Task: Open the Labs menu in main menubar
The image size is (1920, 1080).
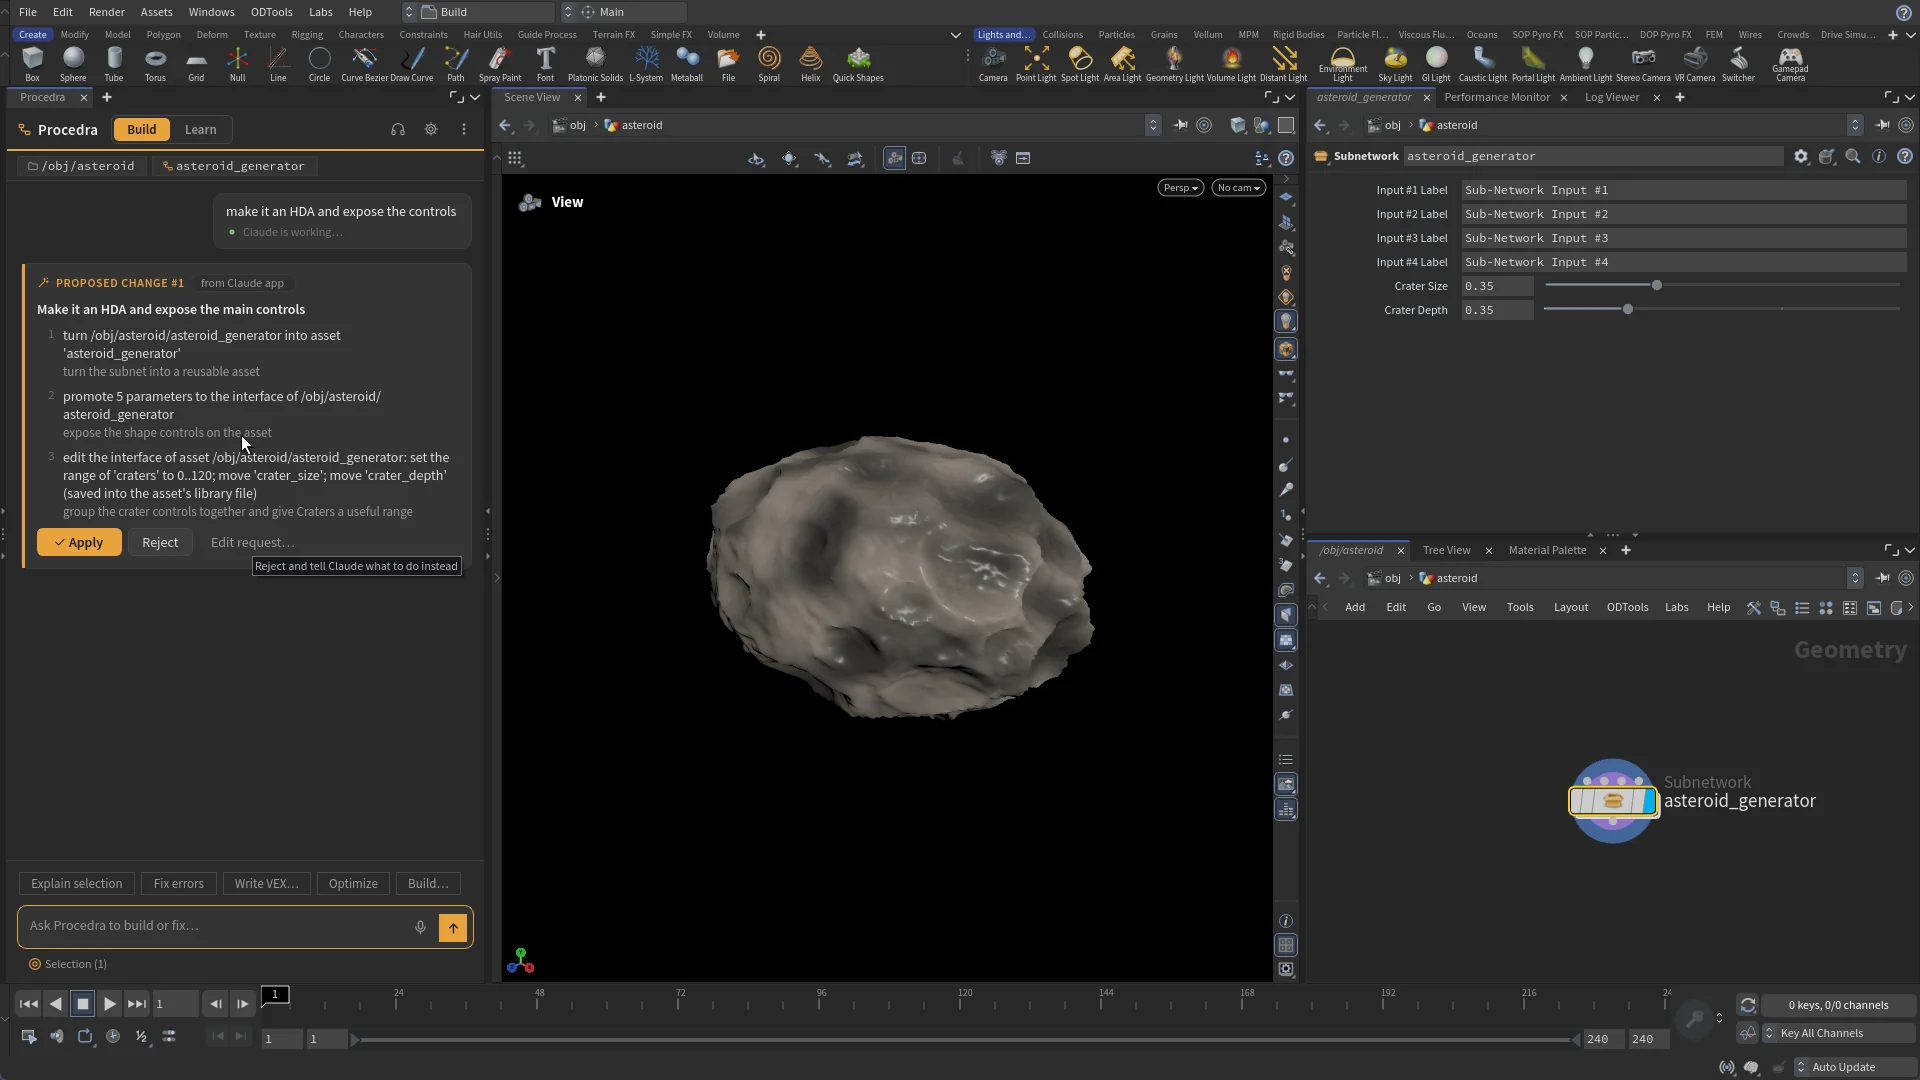Action: pyautogui.click(x=321, y=12)
